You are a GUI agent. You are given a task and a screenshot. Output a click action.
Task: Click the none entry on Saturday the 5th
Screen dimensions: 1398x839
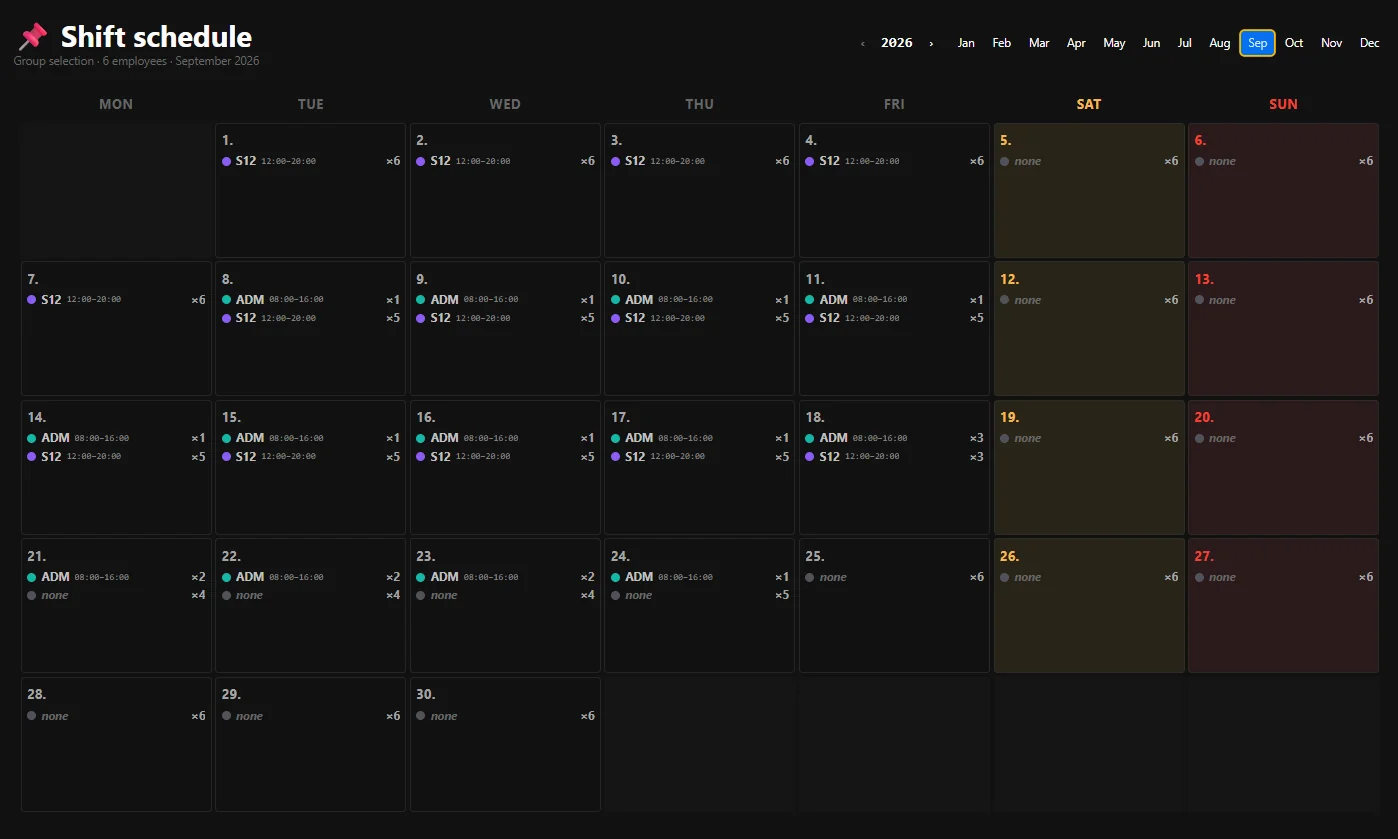coord(1089,161)
